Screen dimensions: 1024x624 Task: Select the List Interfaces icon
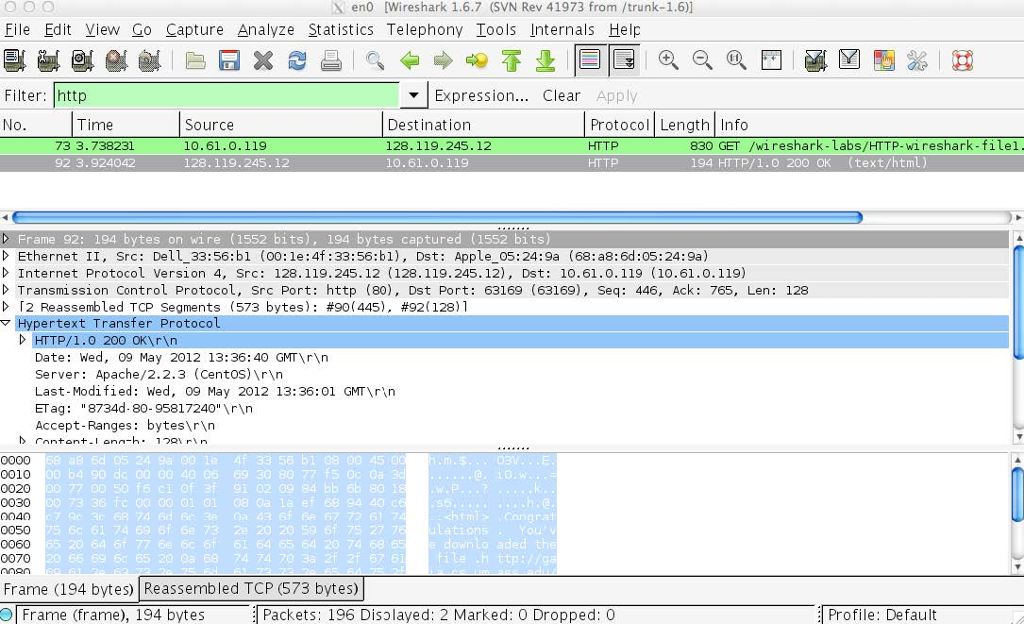[16, 60]
